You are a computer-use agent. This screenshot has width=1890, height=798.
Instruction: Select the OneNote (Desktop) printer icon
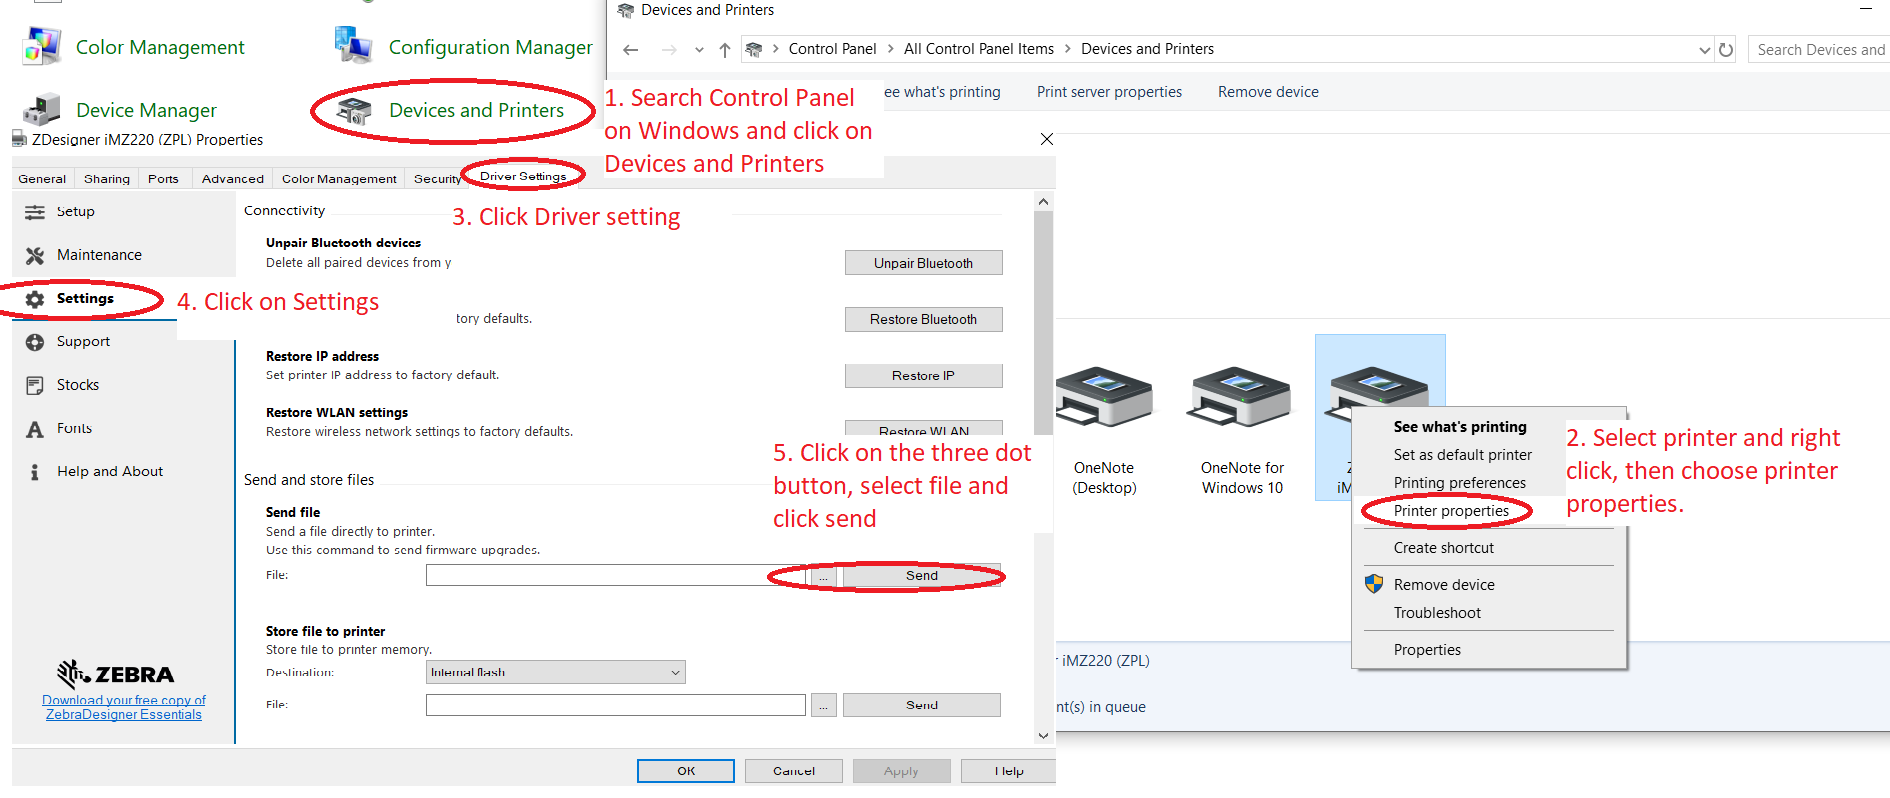point(1104,400)
